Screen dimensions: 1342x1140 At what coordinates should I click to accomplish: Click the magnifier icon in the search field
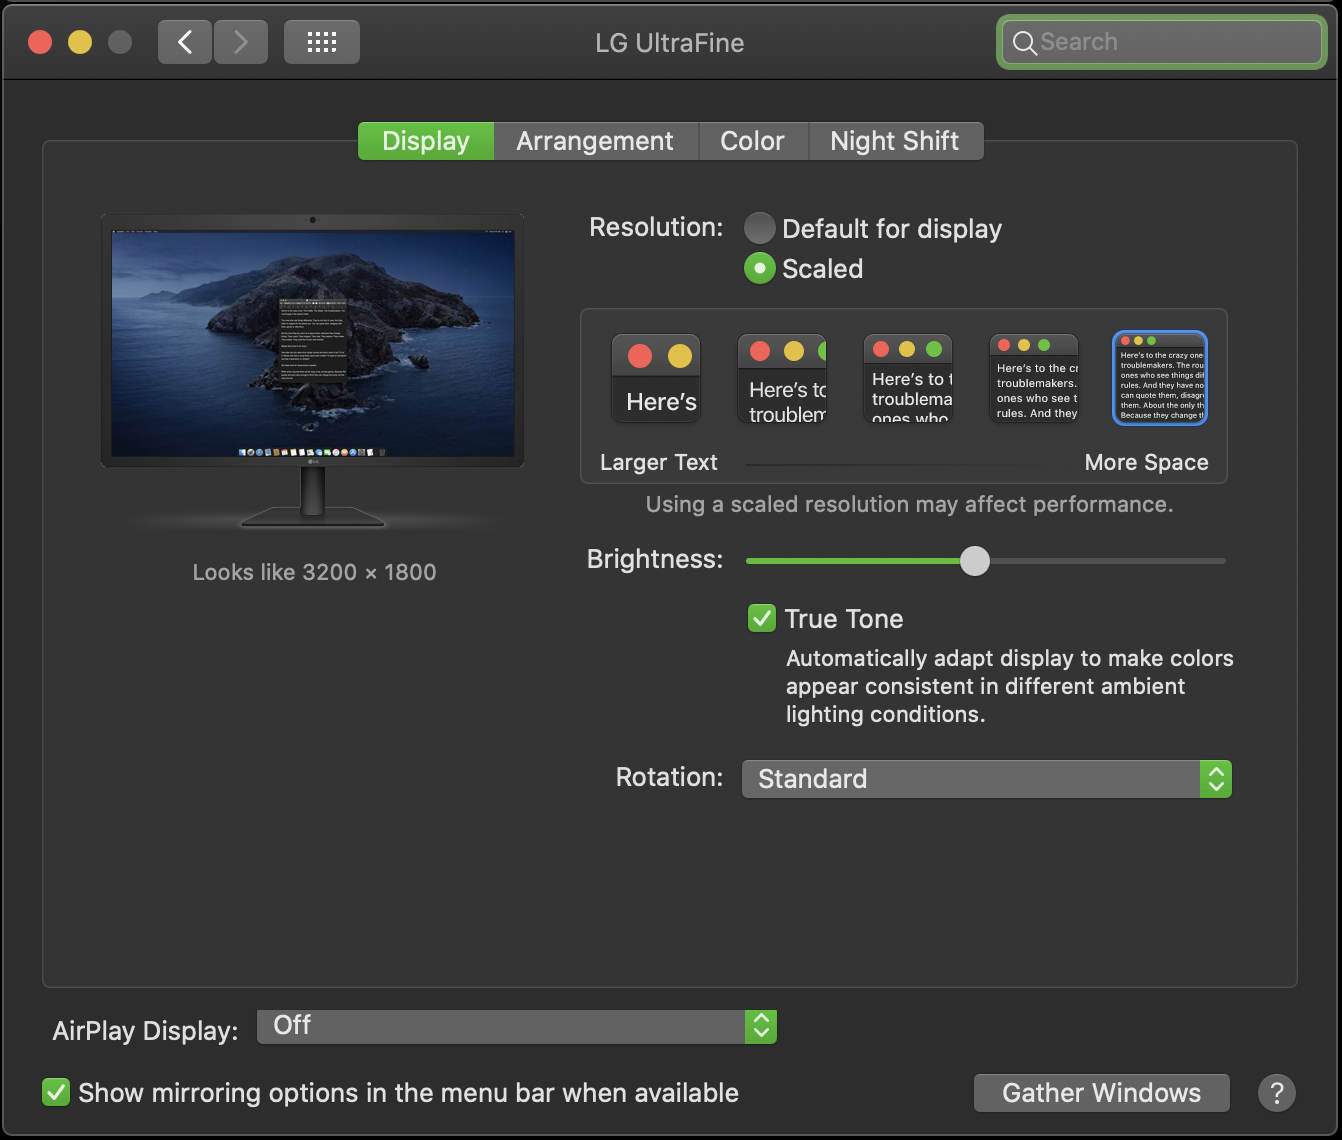click(1024, 42)
